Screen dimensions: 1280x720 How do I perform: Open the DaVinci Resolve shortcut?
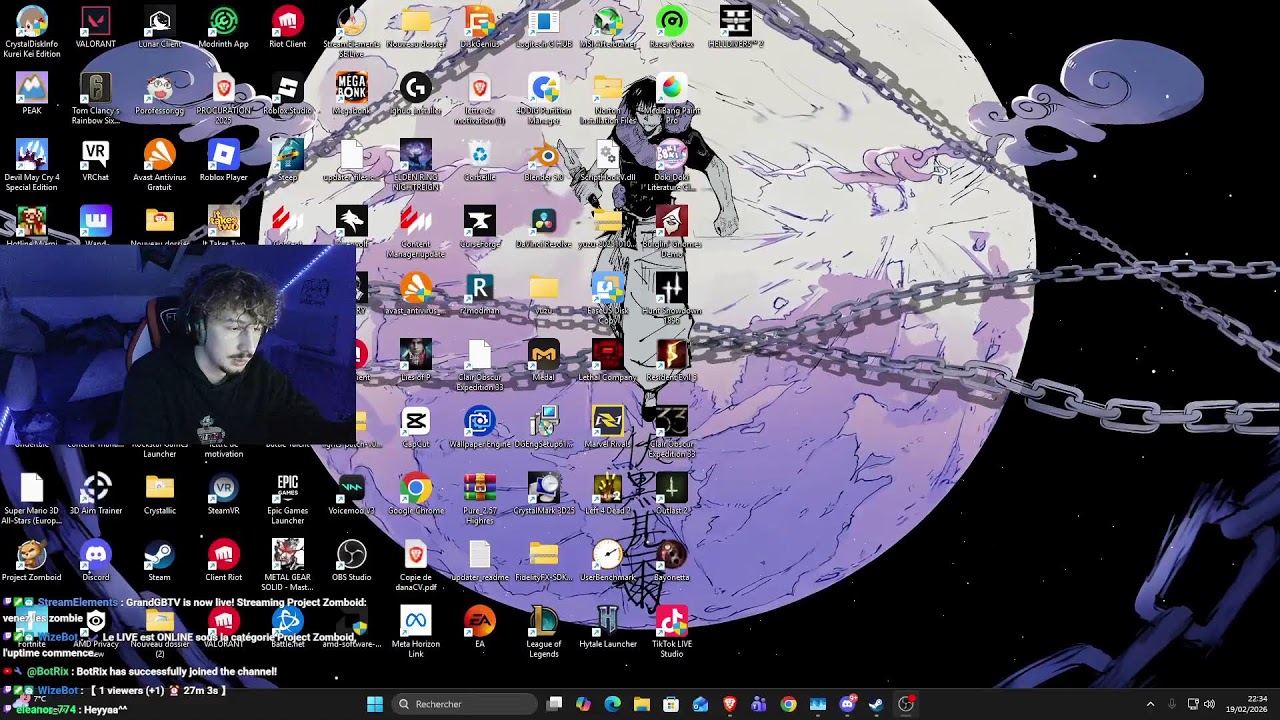(544, 227)
